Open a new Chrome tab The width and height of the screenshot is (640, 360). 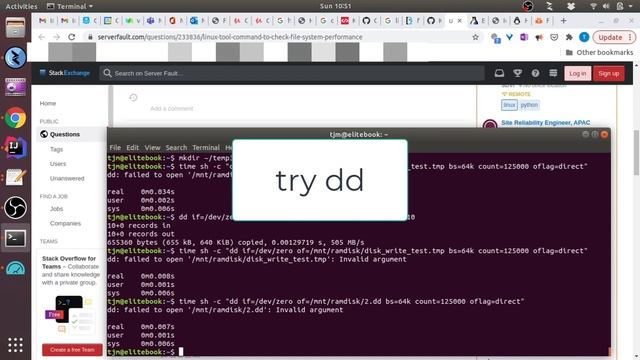coord(563,20)
